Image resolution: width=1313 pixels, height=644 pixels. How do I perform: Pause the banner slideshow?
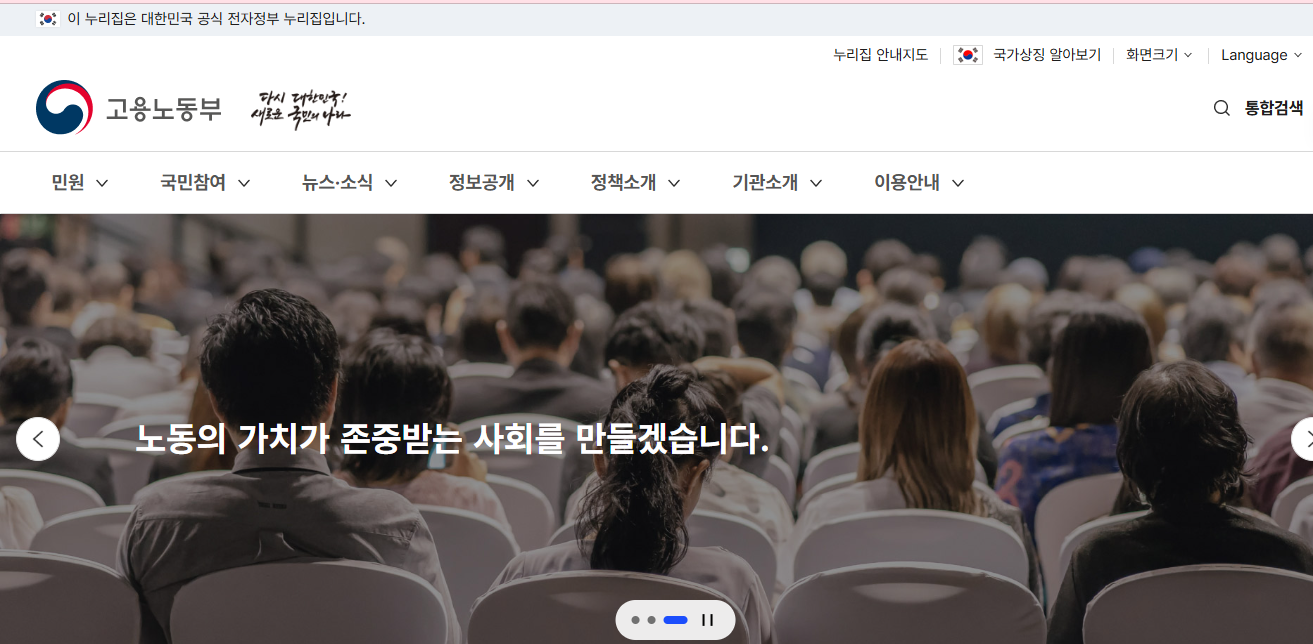click(x=708, y=620)
